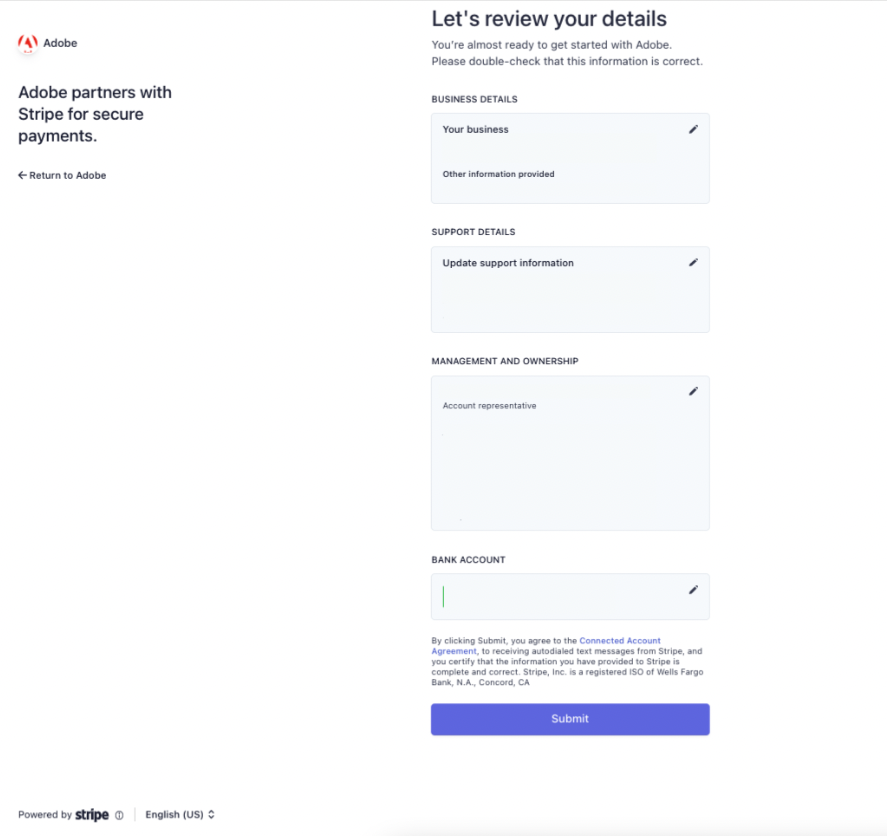Screen dimensions: 887x836
Task: Select the Your business title text
Action: [475, 130]
